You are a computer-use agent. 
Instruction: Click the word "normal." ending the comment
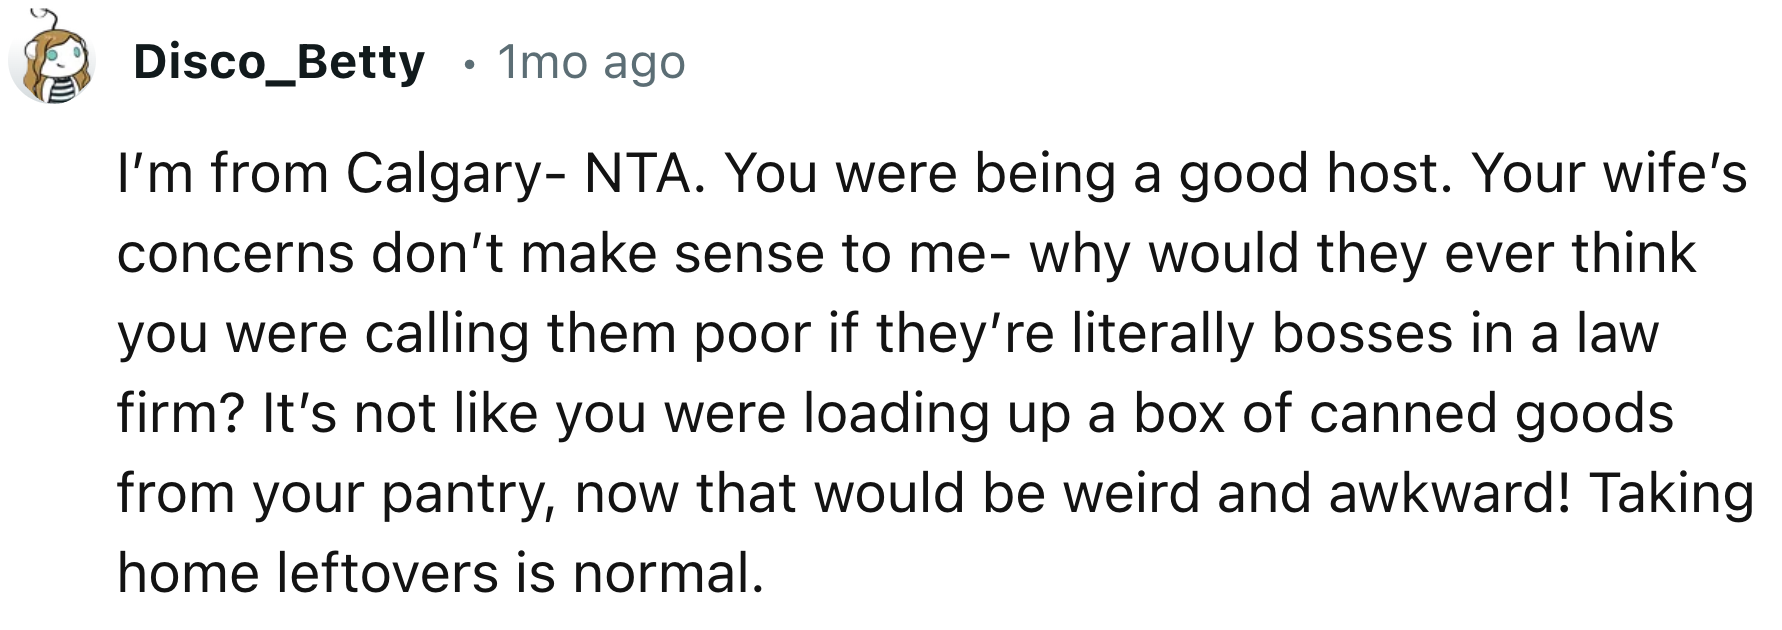668,574
